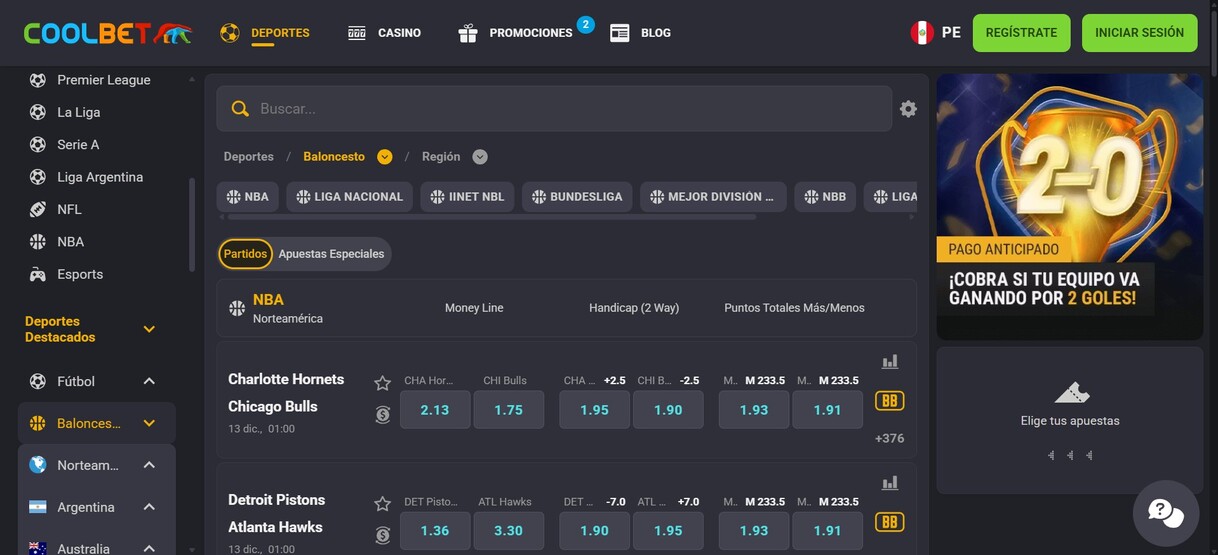
Task: Click cash-out icon for Hornets vs Bulls
Action: [382, 414]
